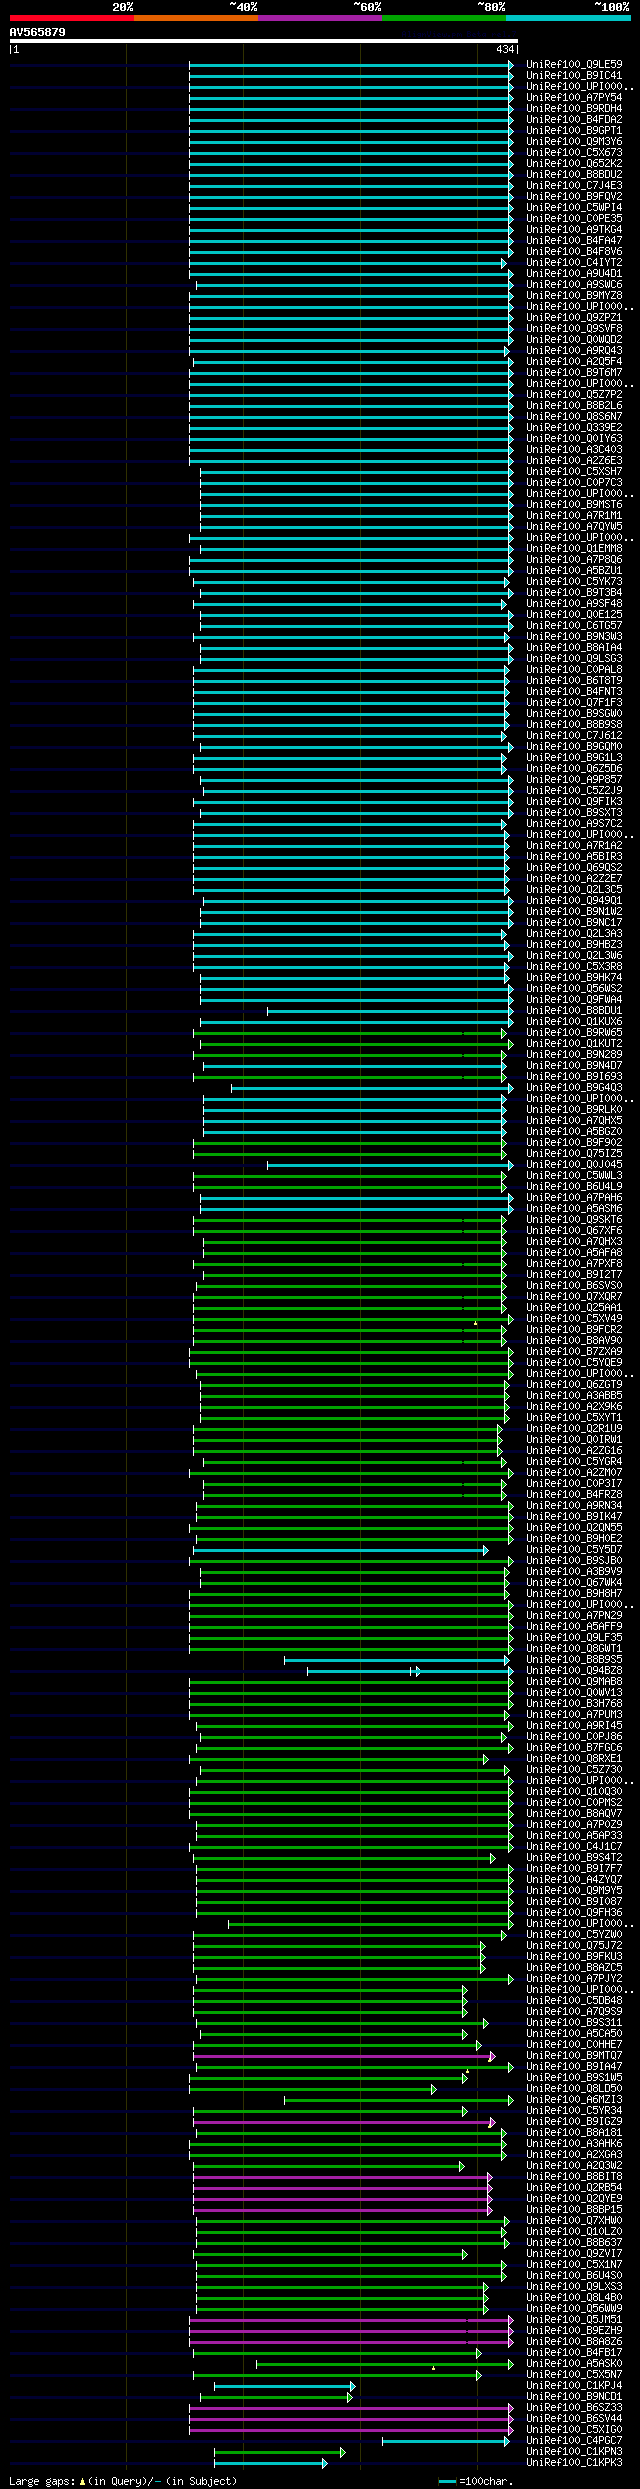640x2489 pixels.
Task: Select hit UniRef100_B9T6M7
Action: [x=574, y=372]
